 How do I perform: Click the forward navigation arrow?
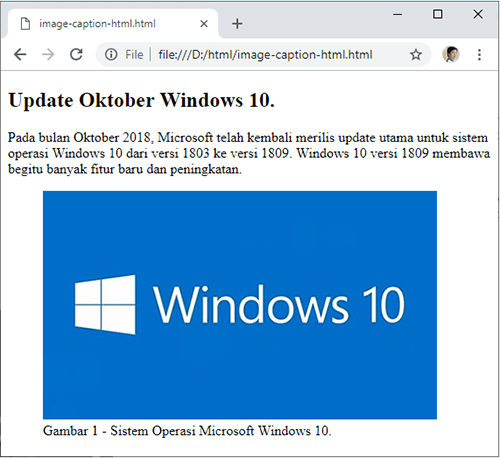point(48,54)
